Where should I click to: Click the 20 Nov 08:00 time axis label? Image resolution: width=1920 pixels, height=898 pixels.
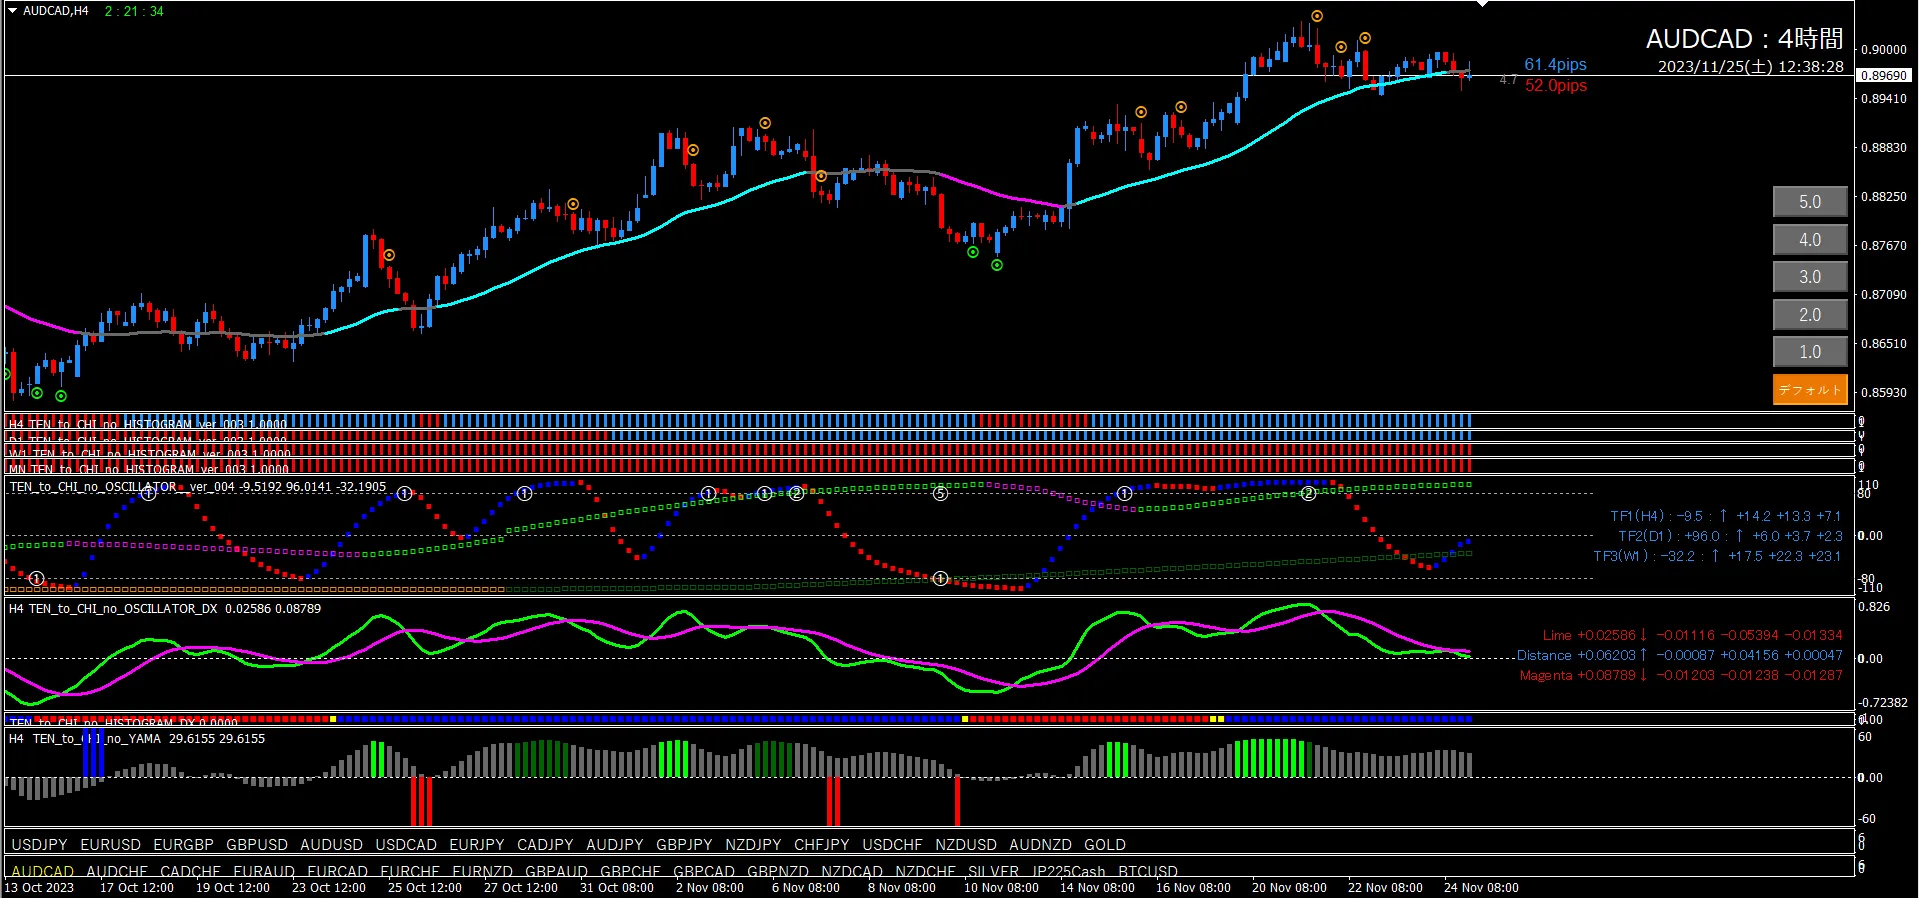[1289, 888]
